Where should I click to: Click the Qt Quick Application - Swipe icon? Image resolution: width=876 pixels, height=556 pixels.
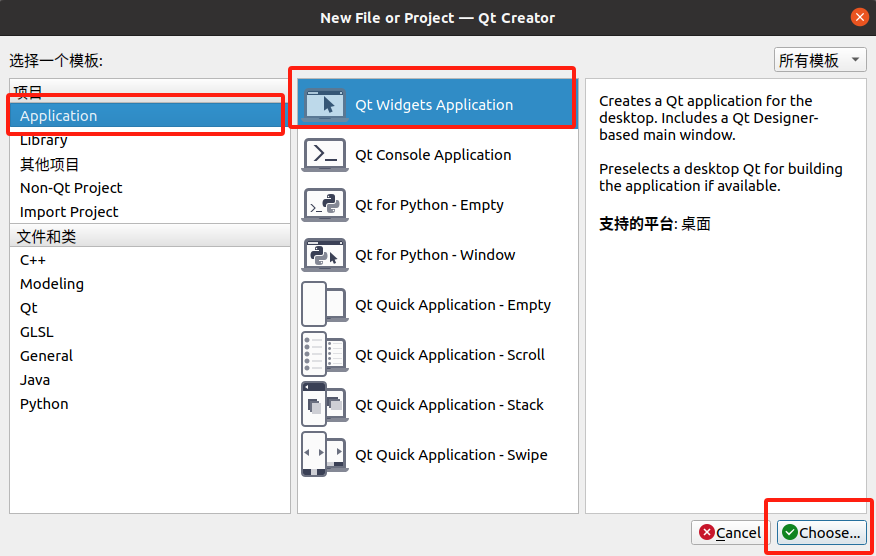pyautogui.click(x=325, y=454)
